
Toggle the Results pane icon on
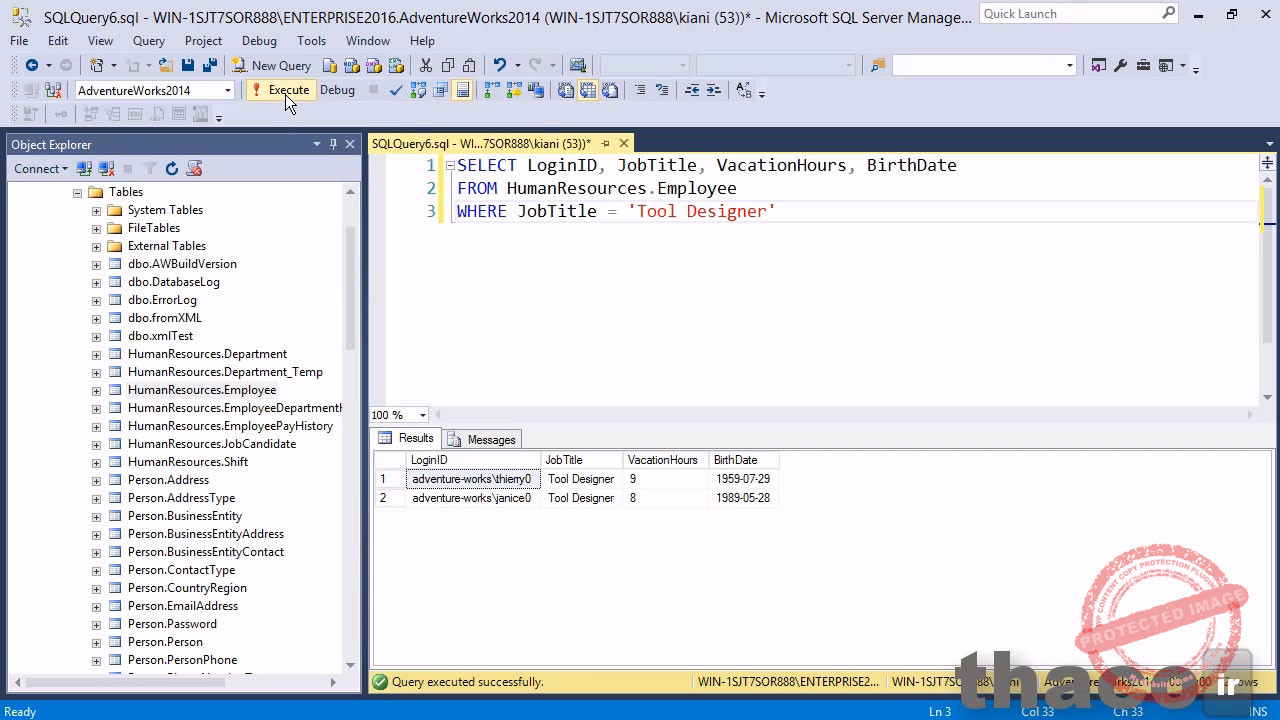pos(463,90)
